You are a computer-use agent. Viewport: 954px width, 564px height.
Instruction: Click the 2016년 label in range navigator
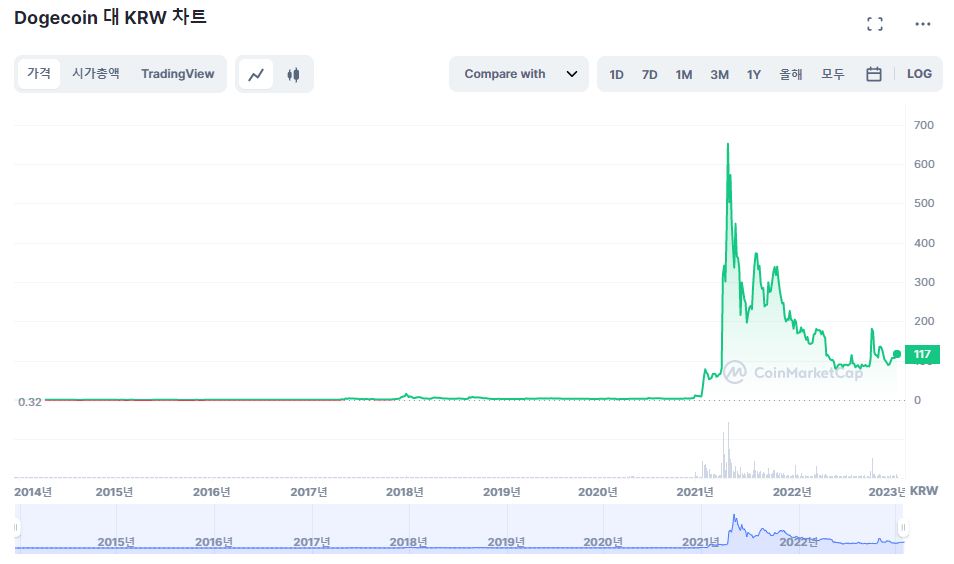(x=214, y=541)
